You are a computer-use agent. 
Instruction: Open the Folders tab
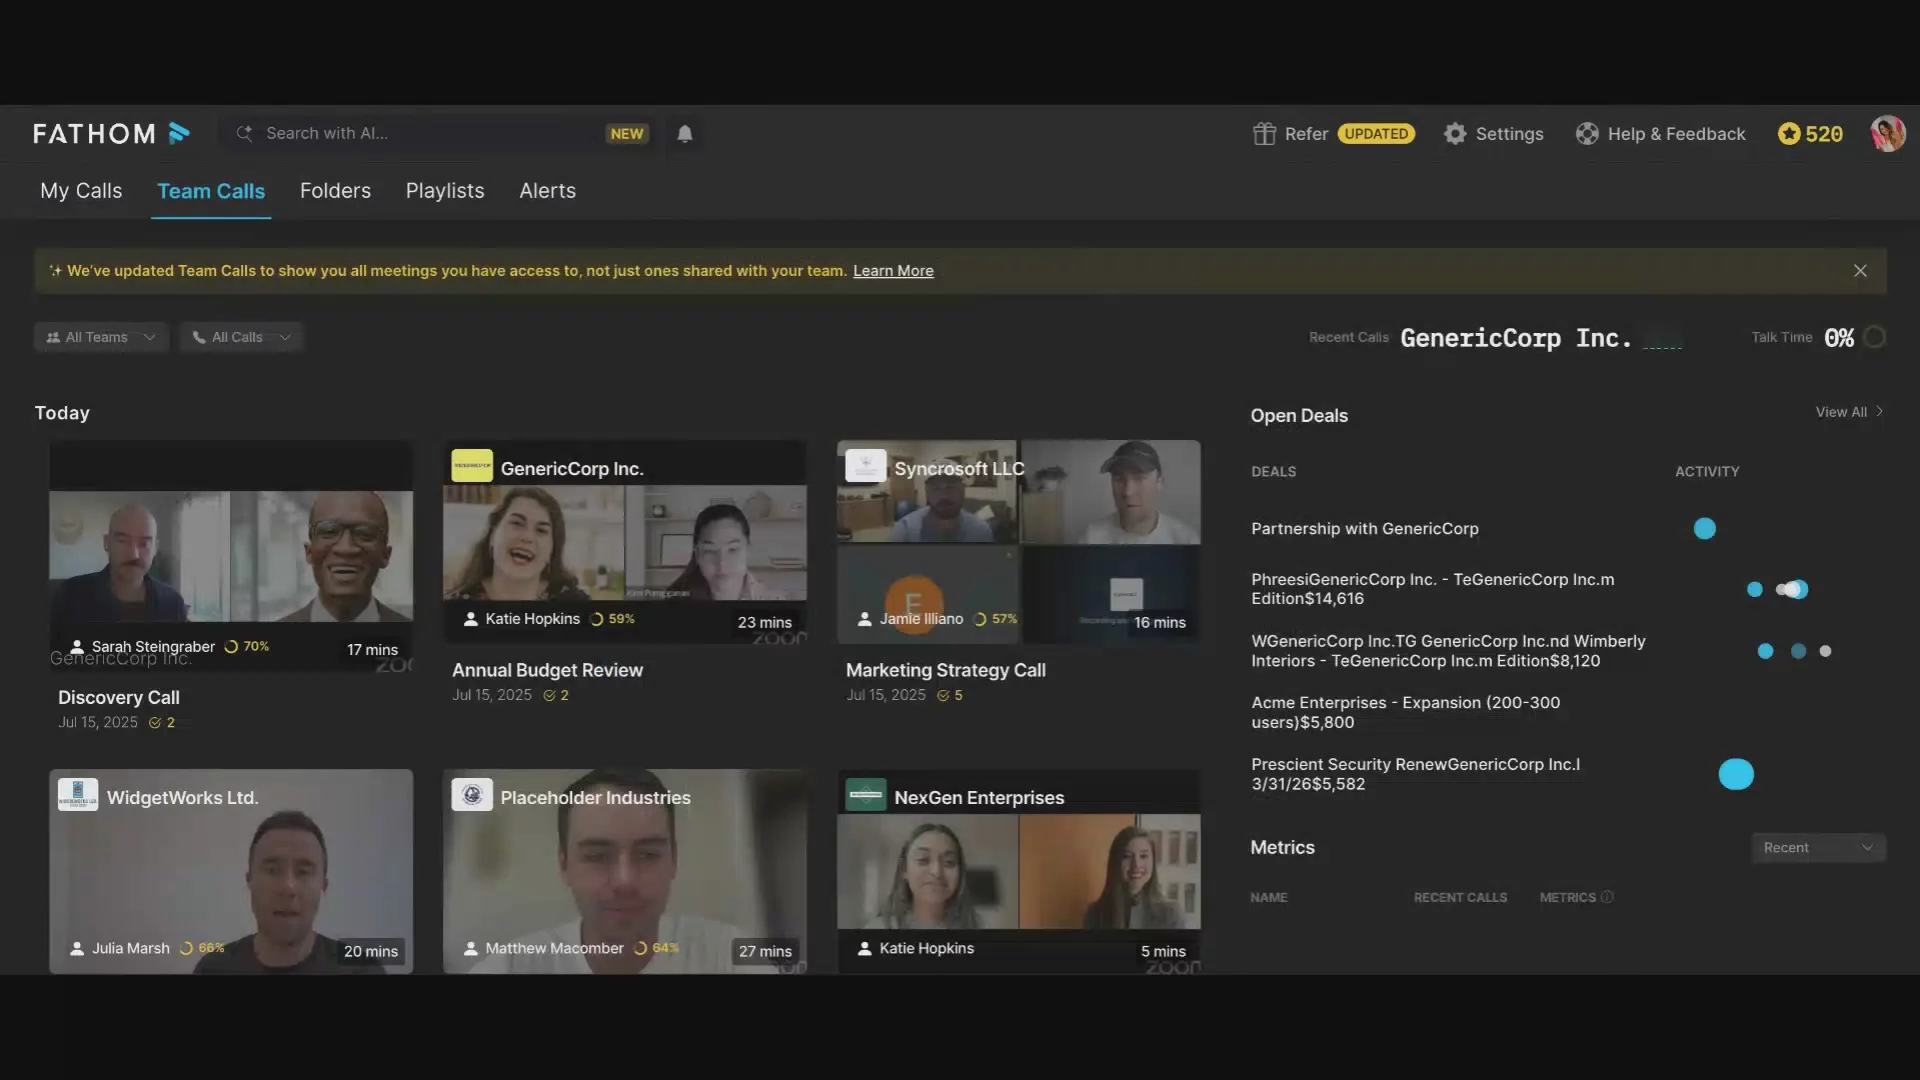point(335,191)
